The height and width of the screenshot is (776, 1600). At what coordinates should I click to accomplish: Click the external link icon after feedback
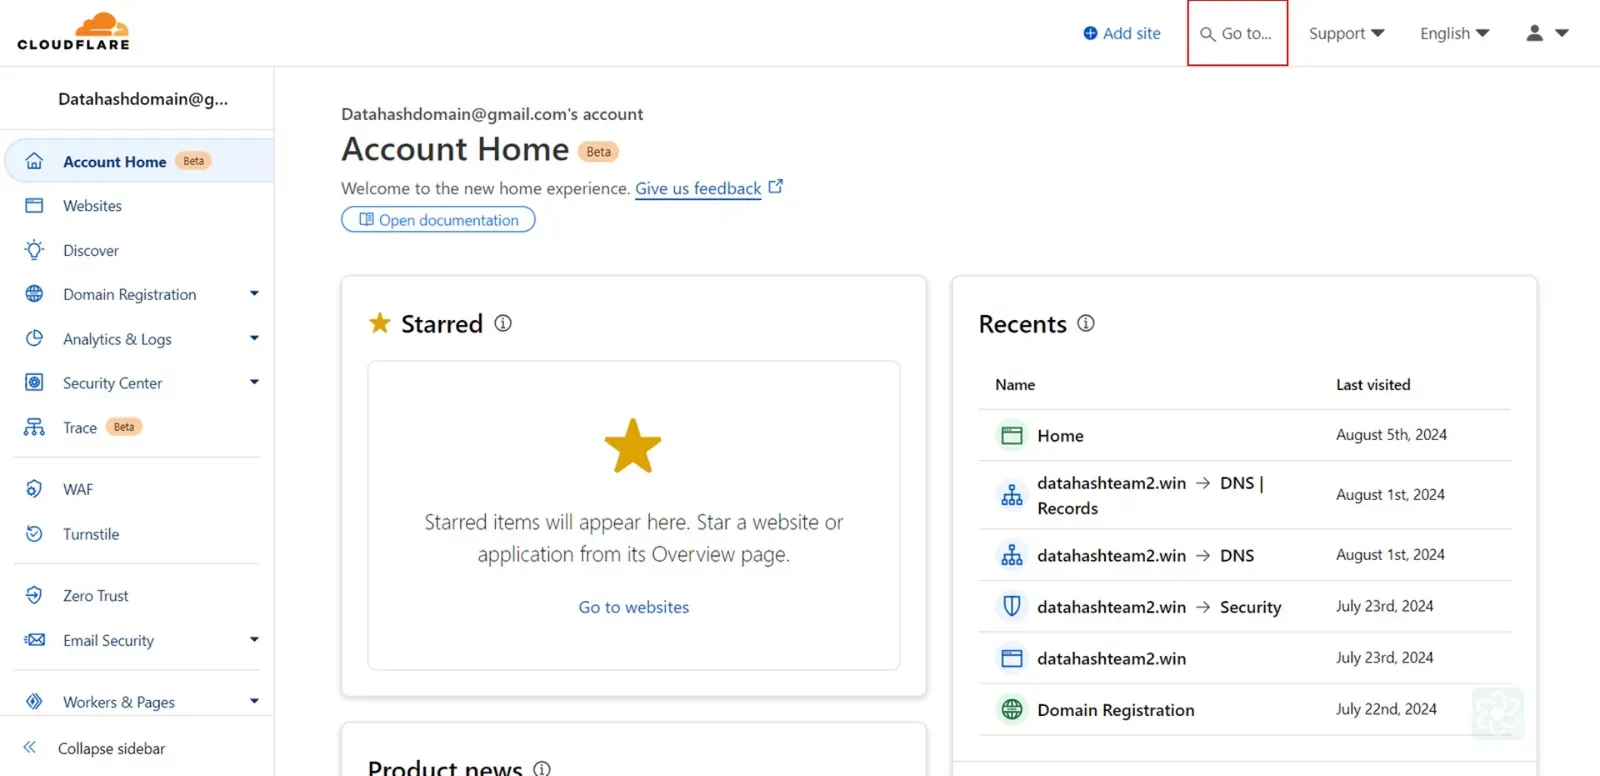pyautogui.click(x=776, y=186)
